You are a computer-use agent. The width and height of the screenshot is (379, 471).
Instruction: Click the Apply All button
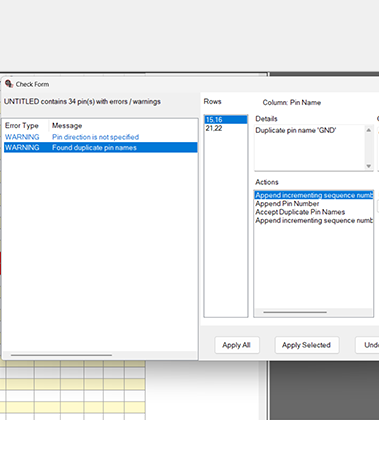pyautogui.click(x=237, y=345)
